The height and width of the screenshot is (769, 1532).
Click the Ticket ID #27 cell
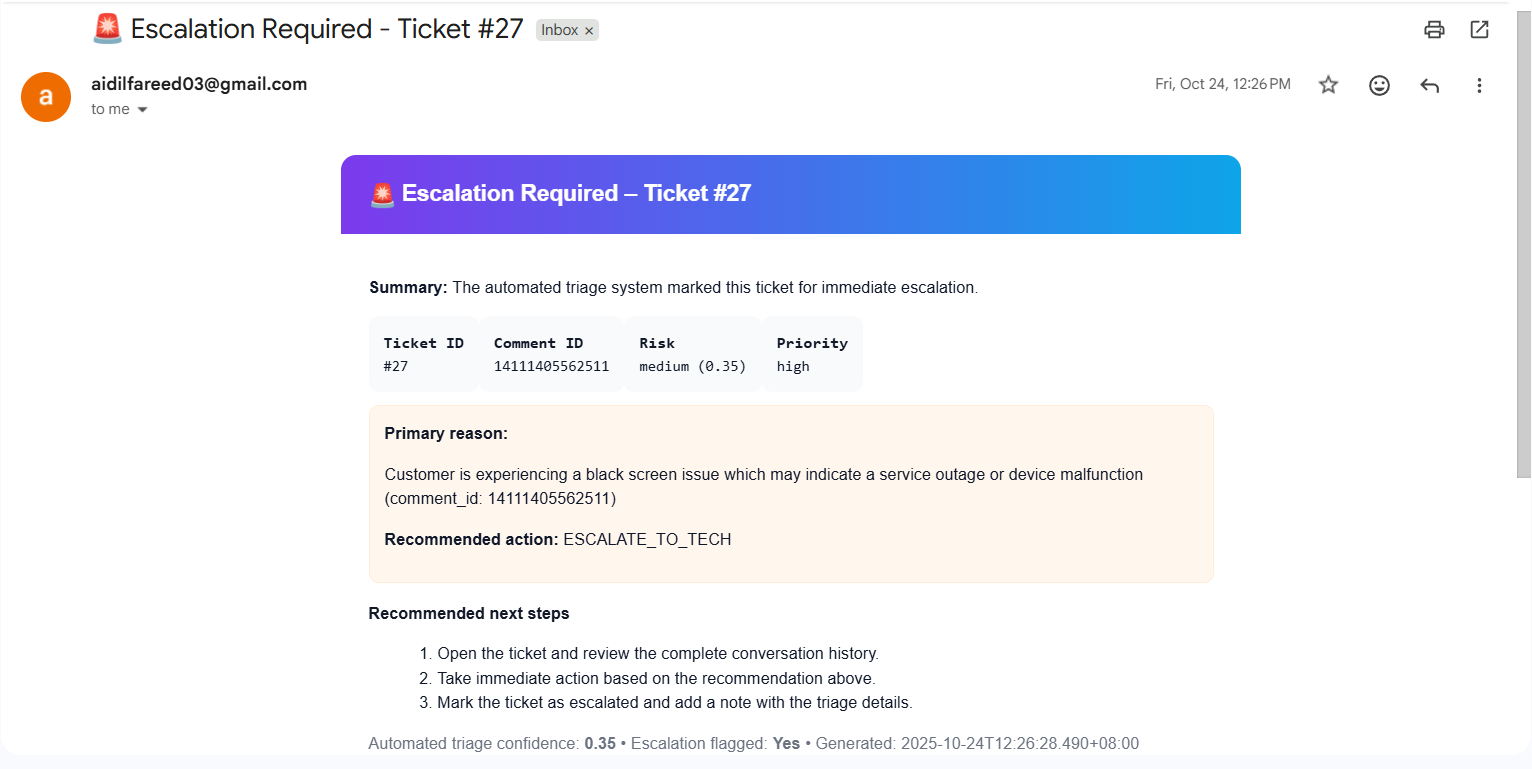pyautogui.click(x=423, y=354)
